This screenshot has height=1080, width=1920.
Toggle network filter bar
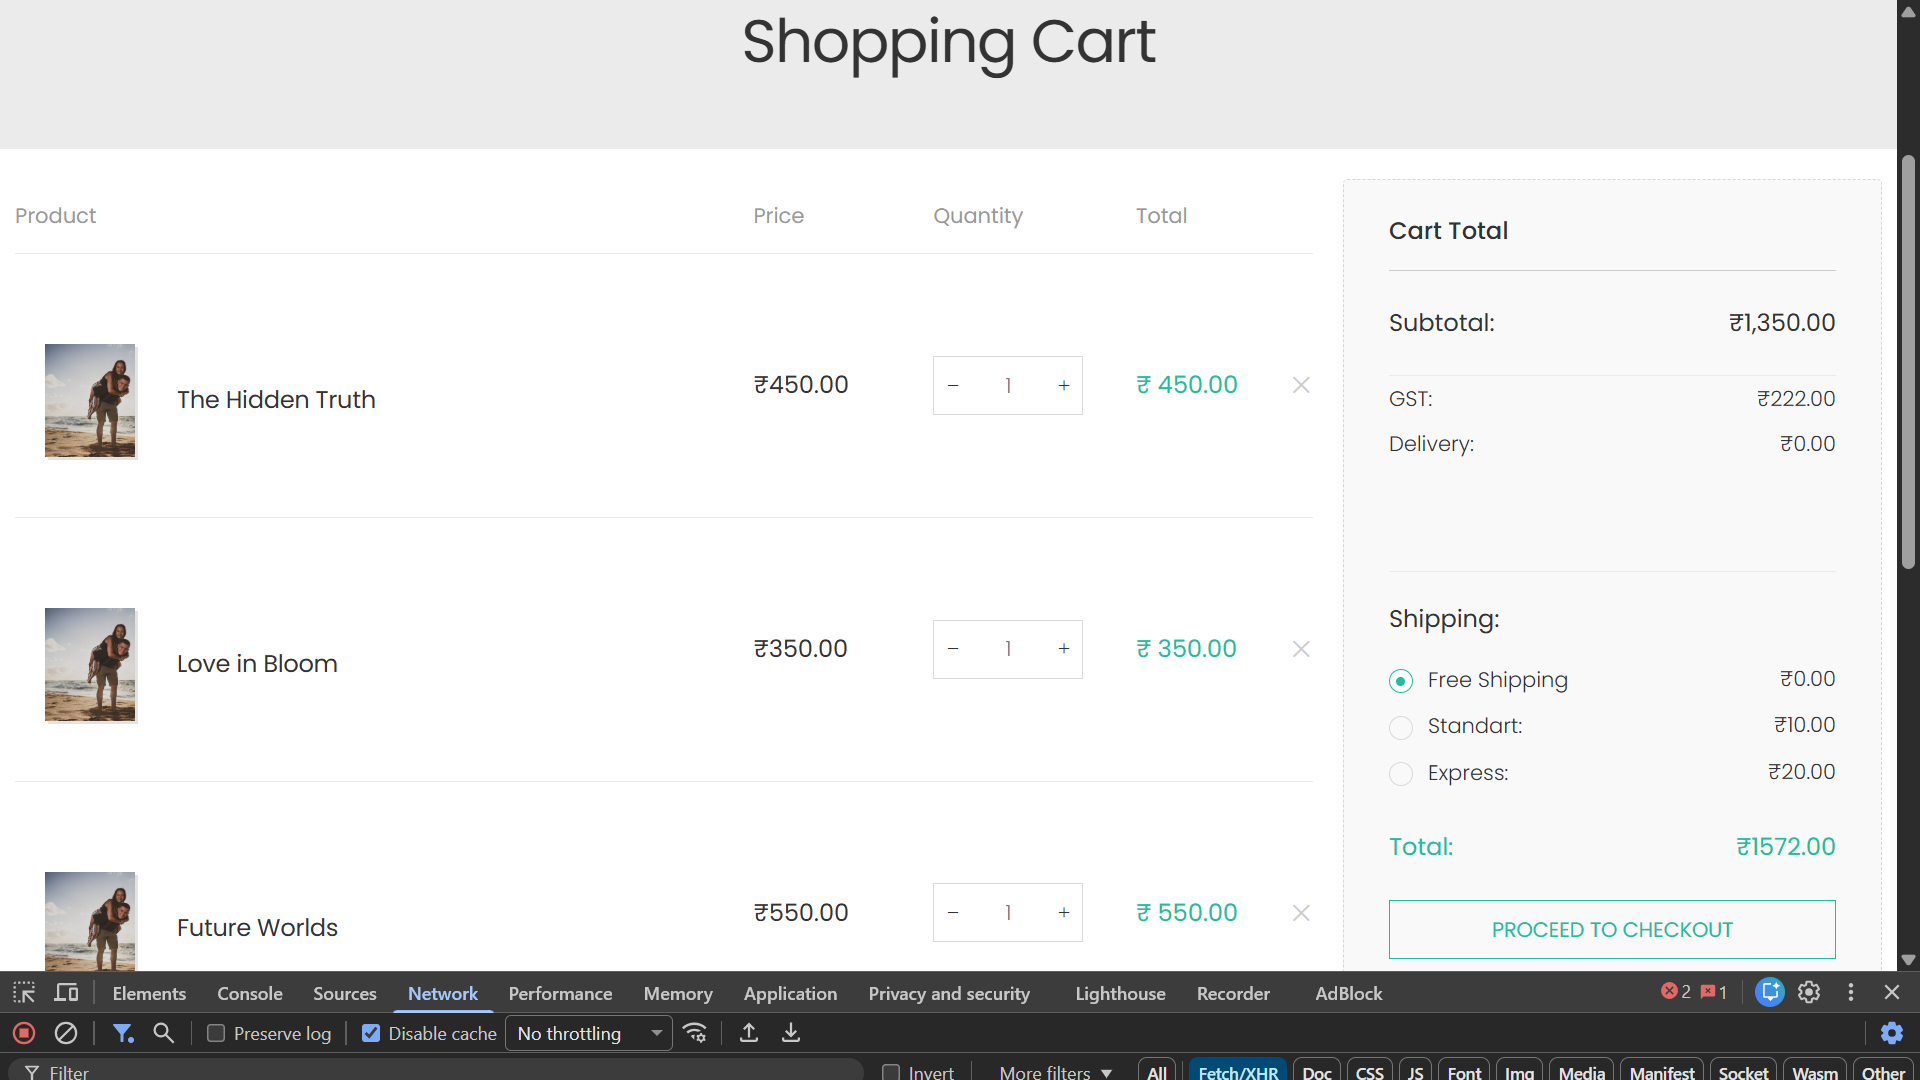123,1033
